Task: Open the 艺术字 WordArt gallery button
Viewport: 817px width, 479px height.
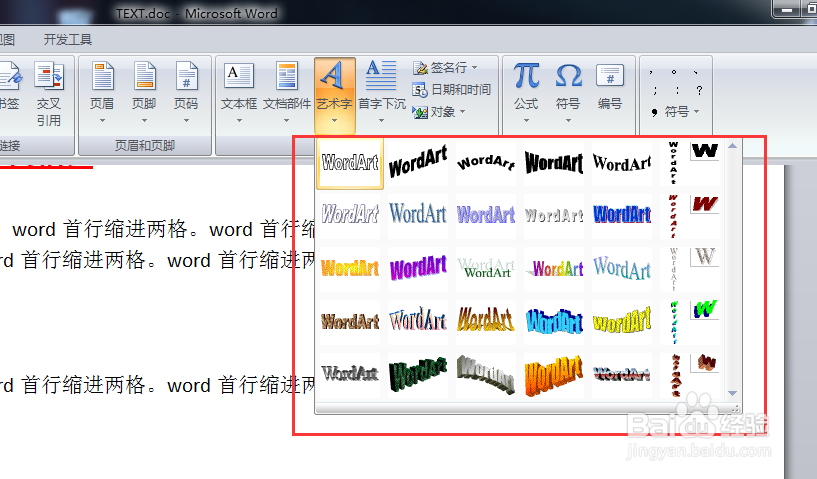Action: pyautogui.click(x=335, y=94)
